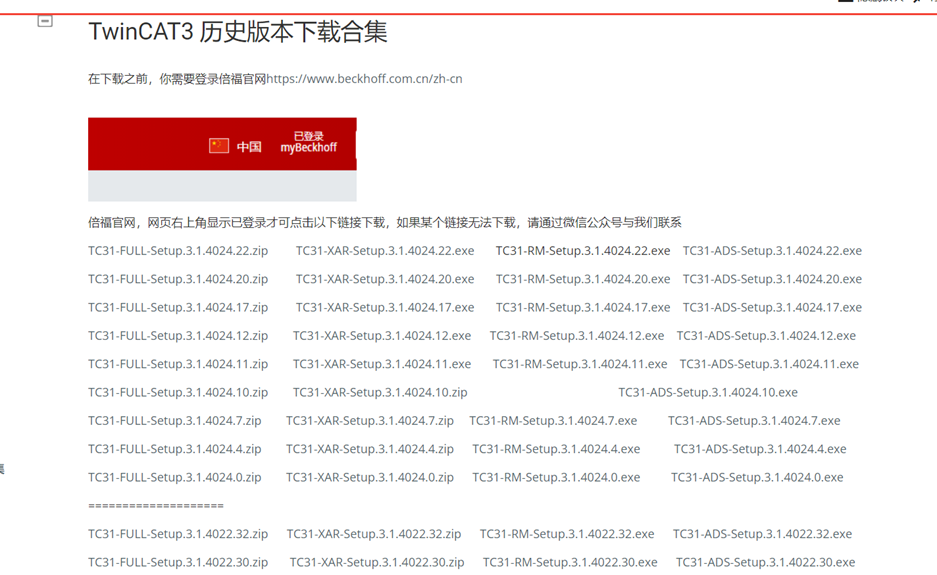Viewport: 937px width, 575px height.
Task: Download TC31-ADS-Setup.3.1.4022.30.exe
Action: [765, 562]
